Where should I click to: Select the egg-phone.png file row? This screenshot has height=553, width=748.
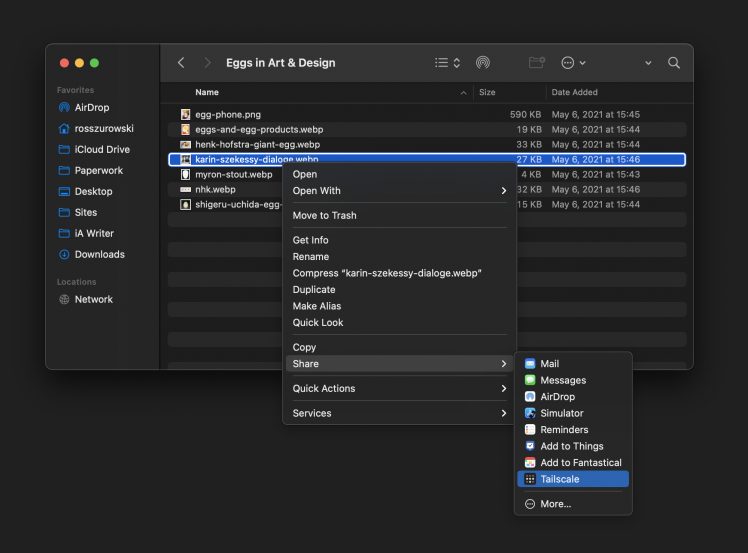tap(228, 114)
